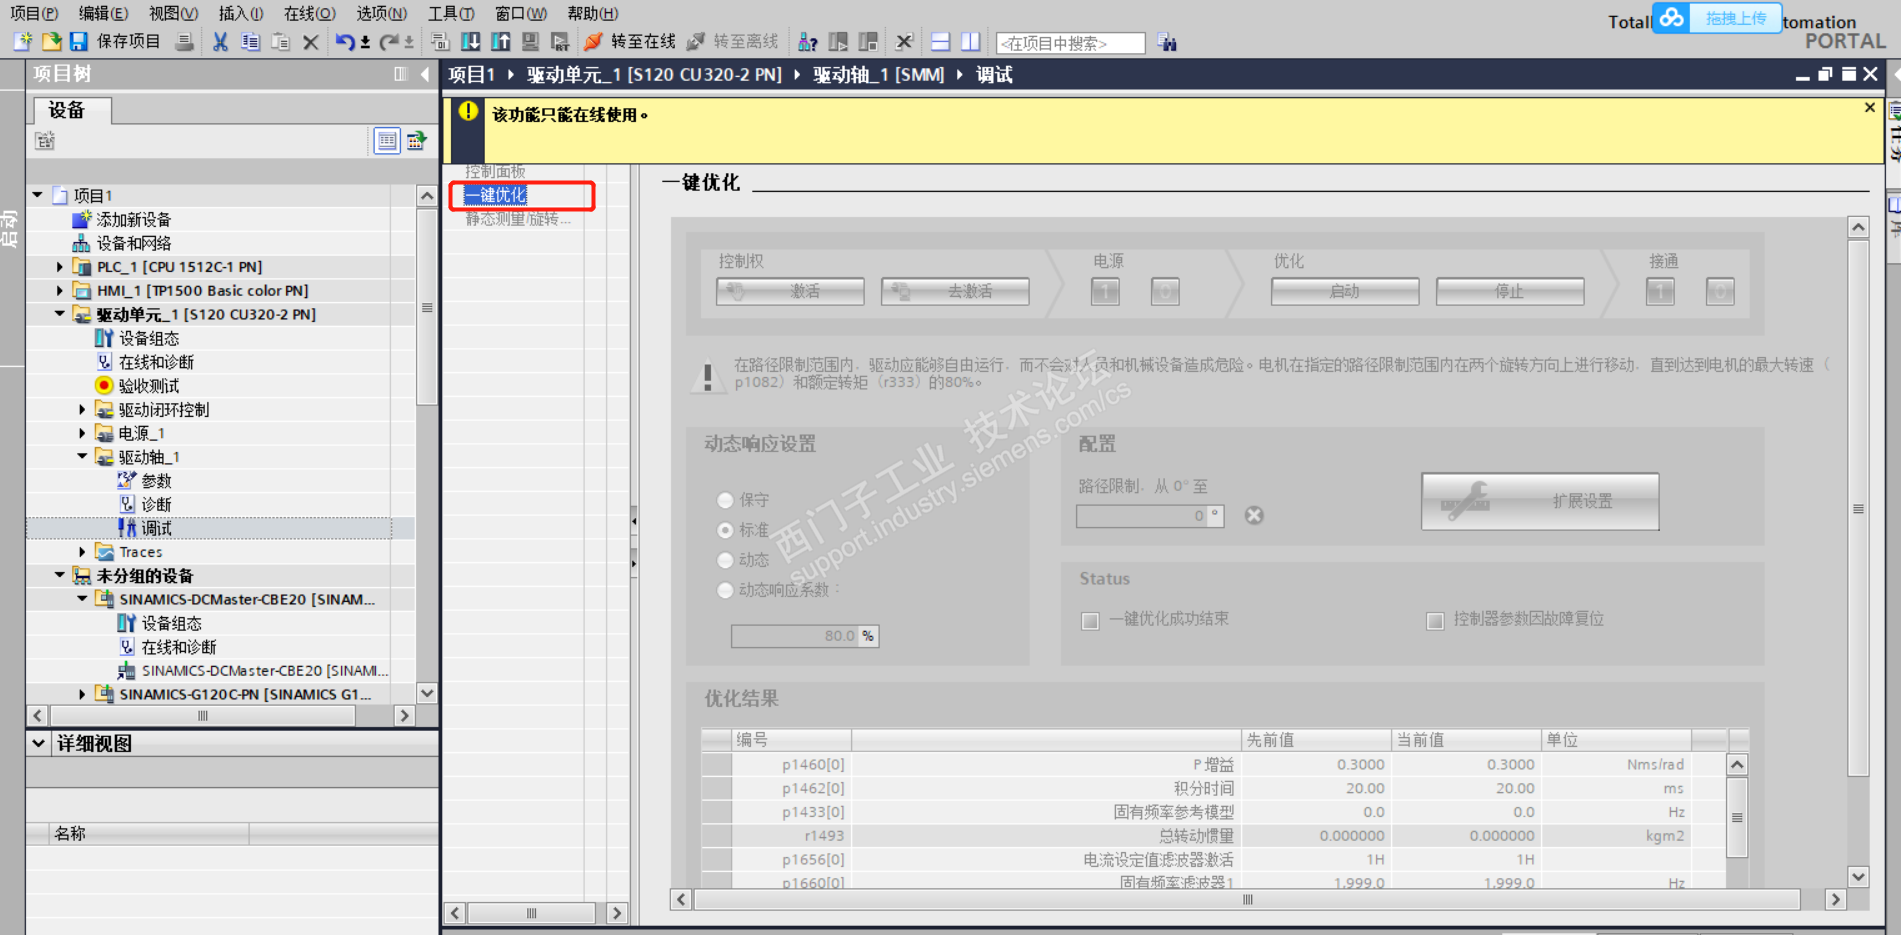Click the Delete X toolbar icon
Viewport: 1901px width, 935px height.
(311, 42)
